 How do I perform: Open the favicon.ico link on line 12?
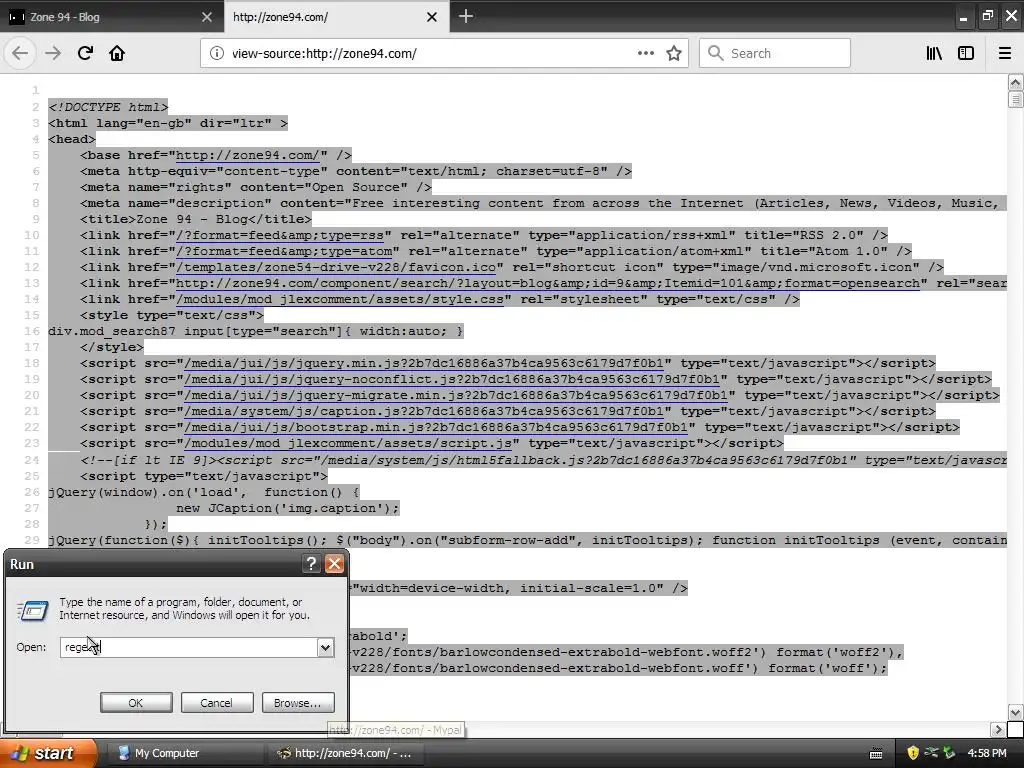pyautogui.click(x=336, y=267)
